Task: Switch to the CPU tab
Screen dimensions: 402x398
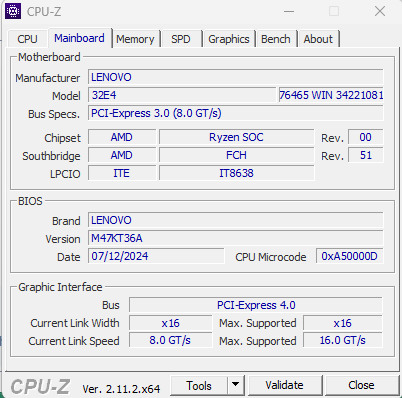Action: [27, 39]
